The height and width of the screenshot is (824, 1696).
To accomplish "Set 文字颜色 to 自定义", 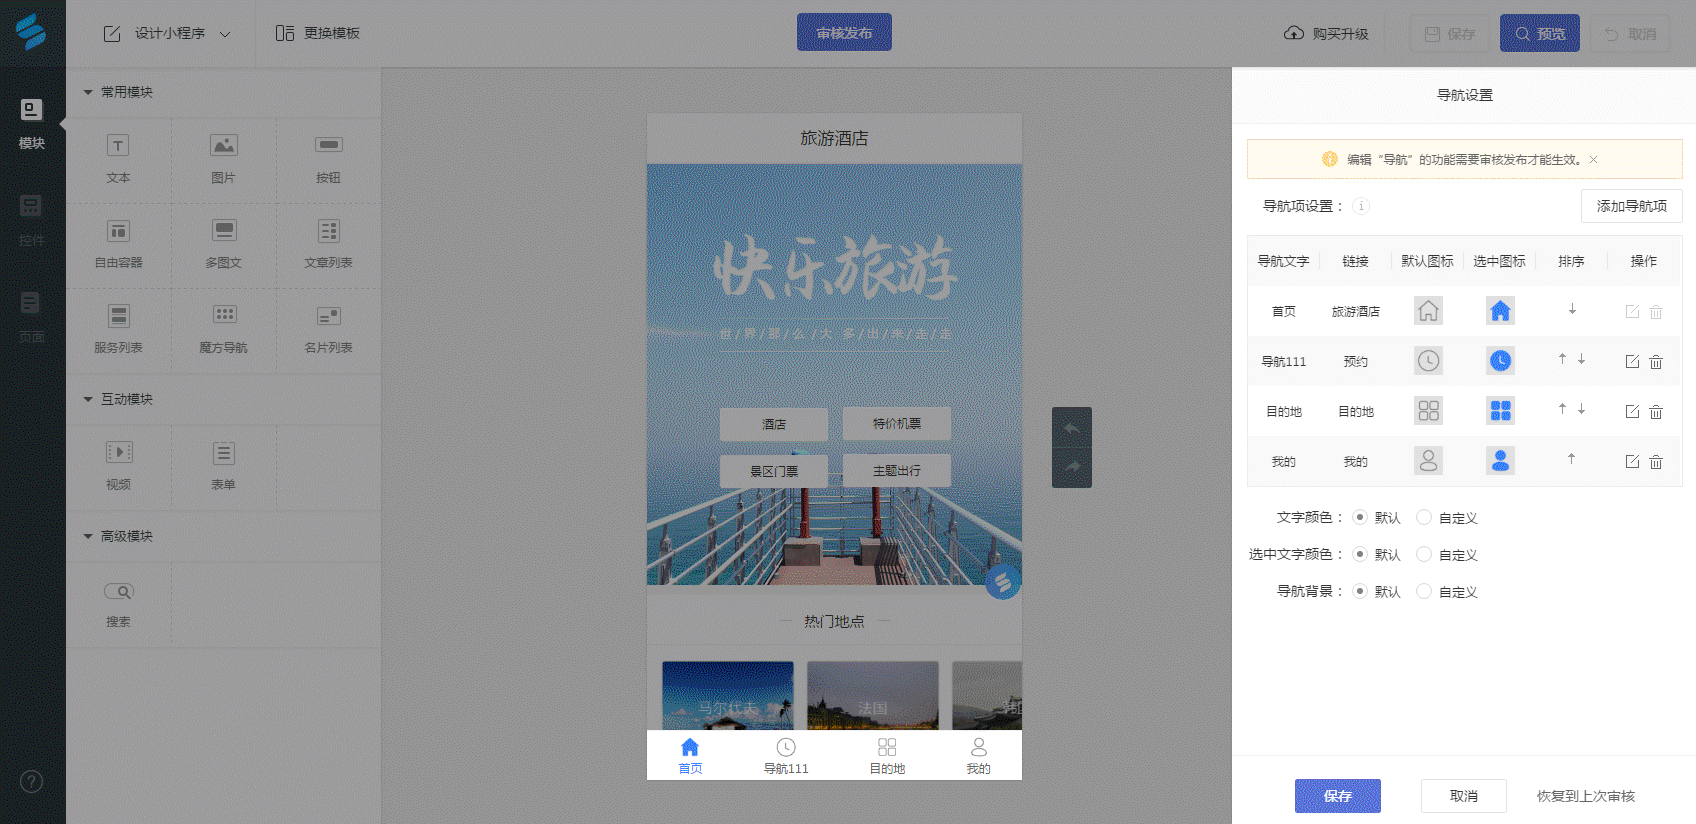I will (1424, 518).
